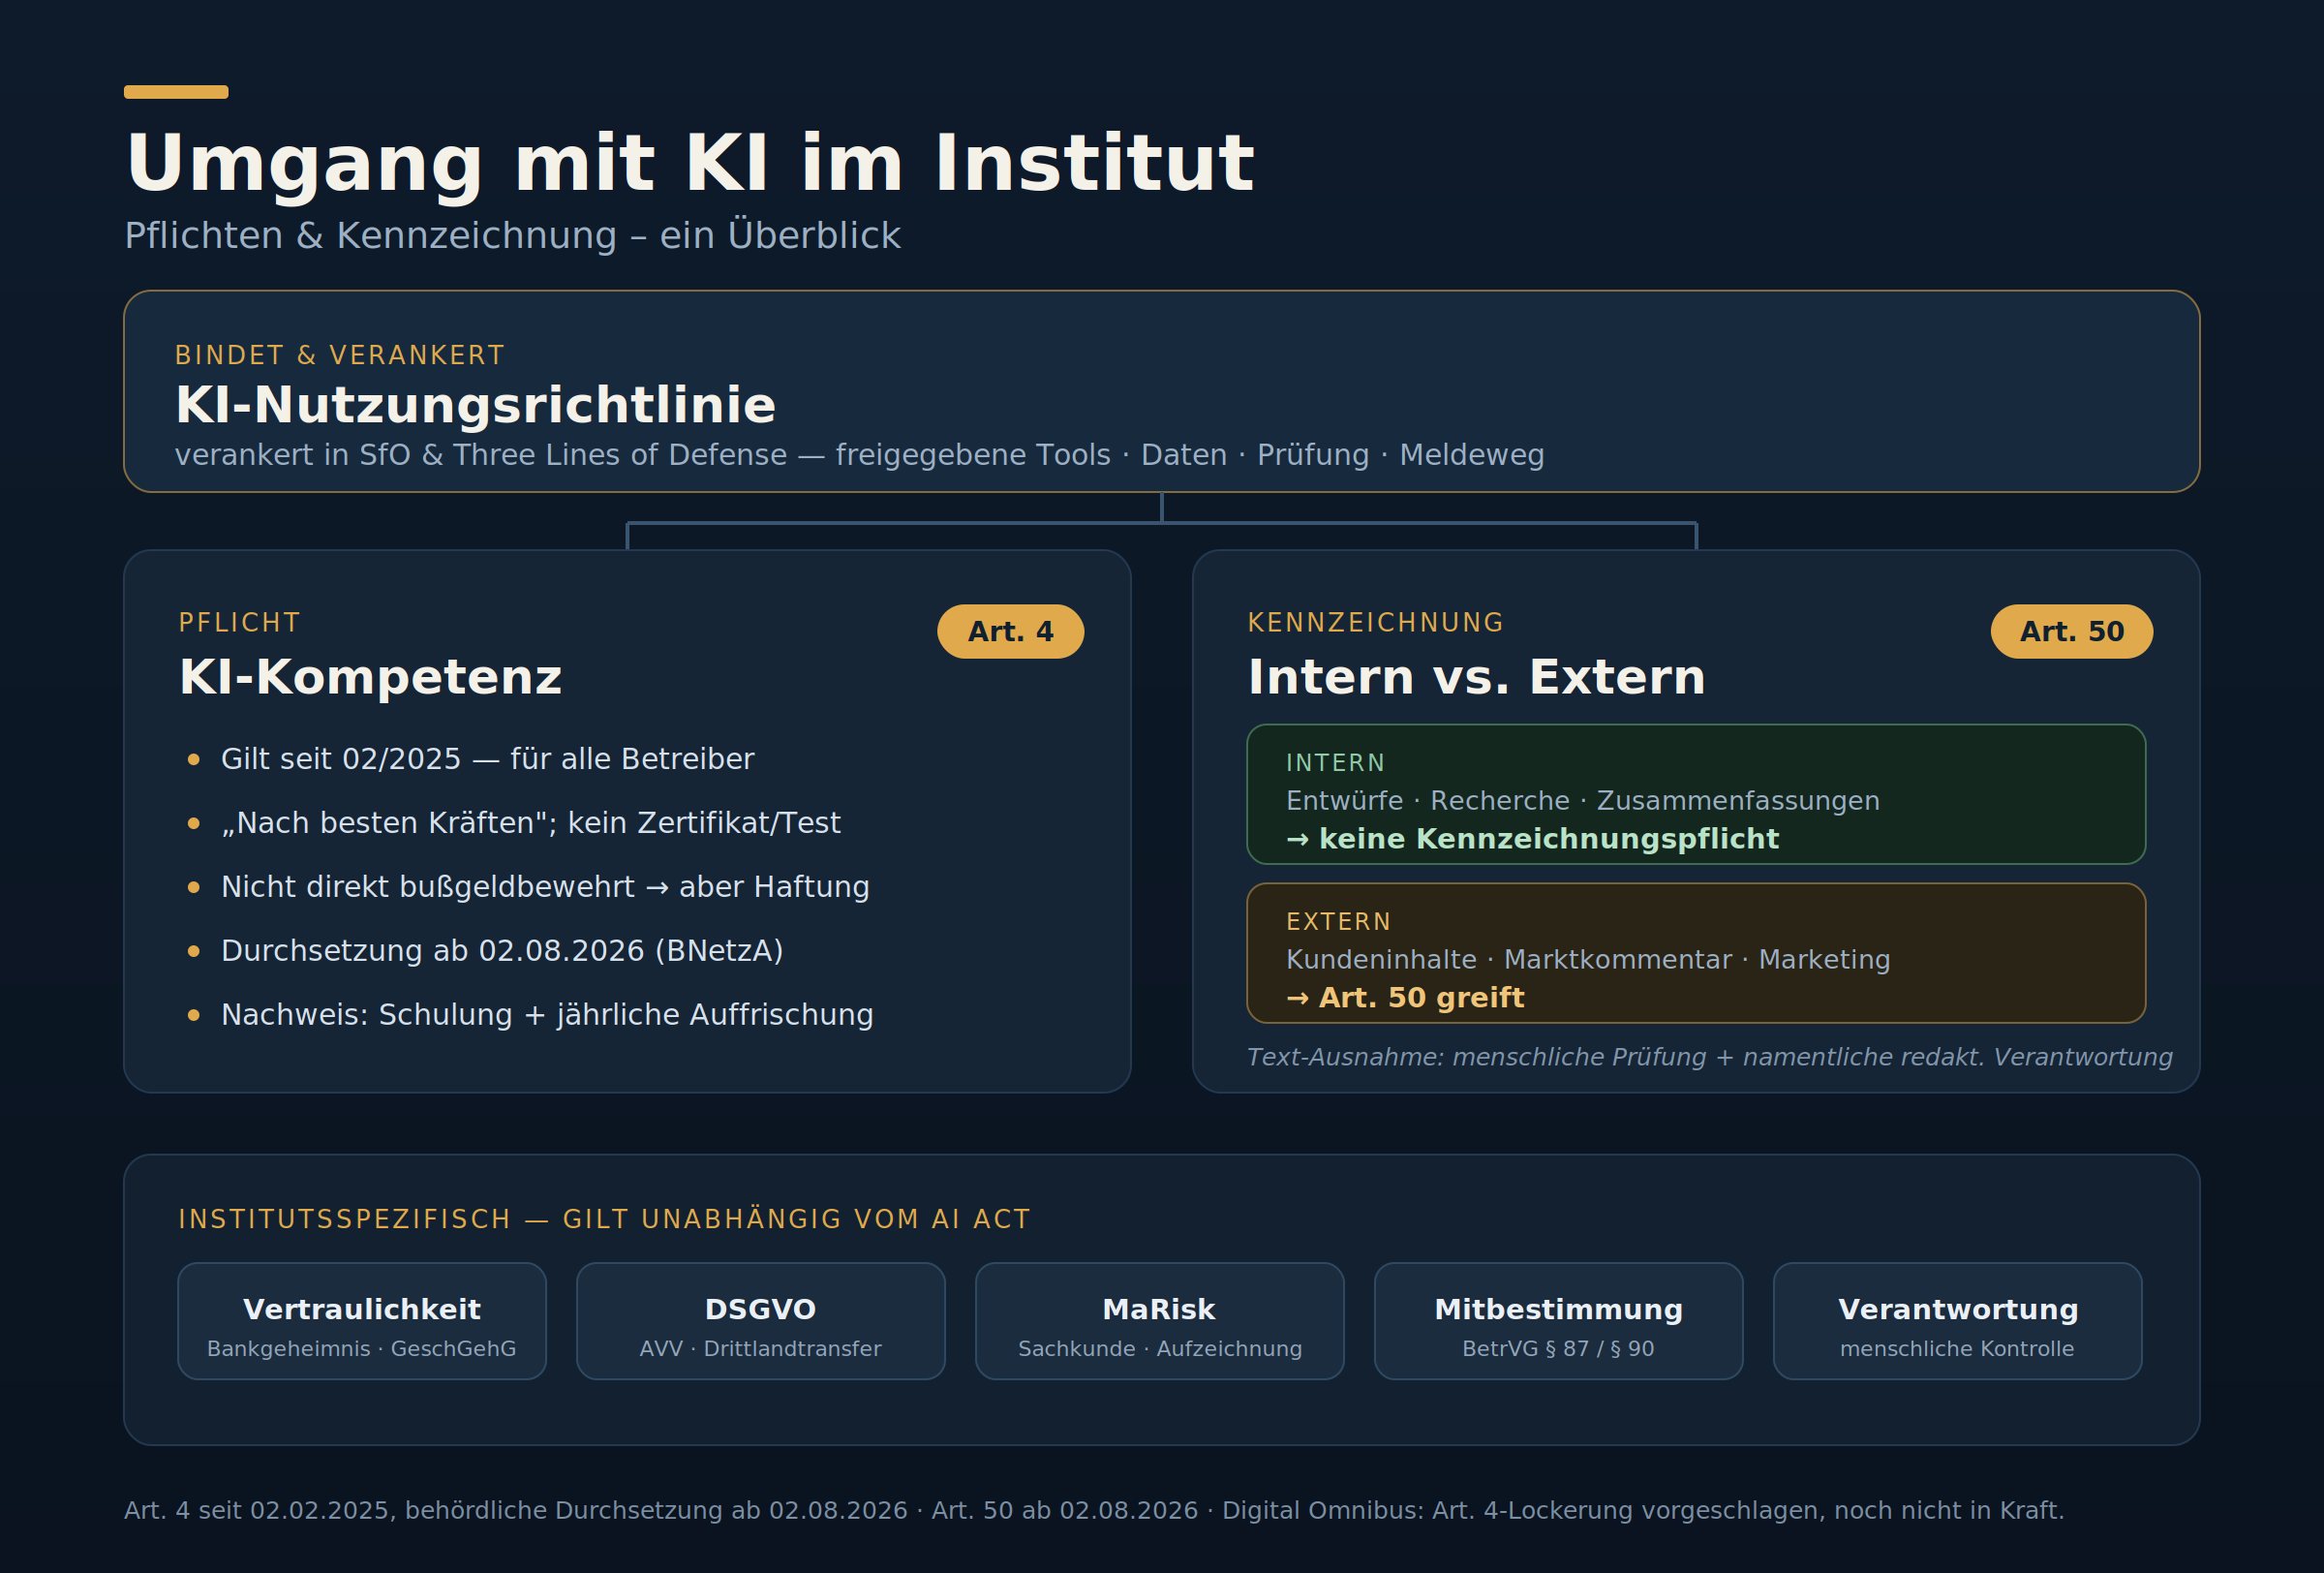Screen dimensions: 2324x1573
Task: Click the "KENNZEICHNUNG" label
Action: coord(1375,623)
